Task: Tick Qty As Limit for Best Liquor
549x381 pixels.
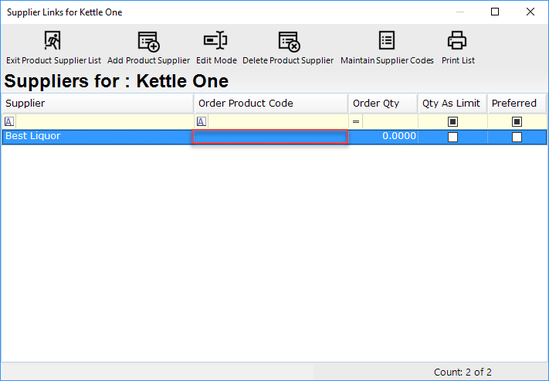Action: click(x=453, y=137)
